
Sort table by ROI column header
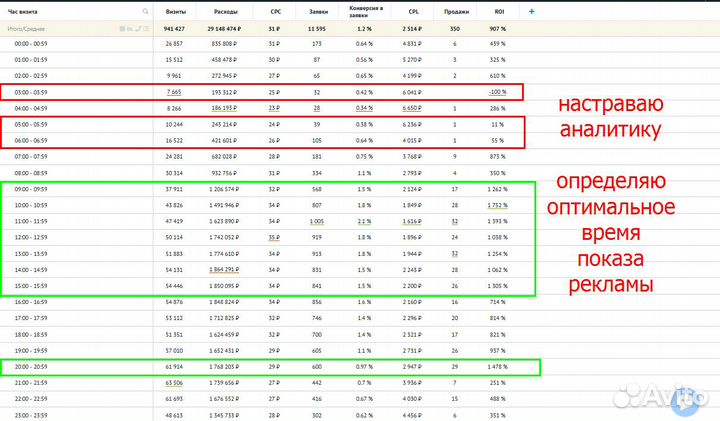pos(498,11)
